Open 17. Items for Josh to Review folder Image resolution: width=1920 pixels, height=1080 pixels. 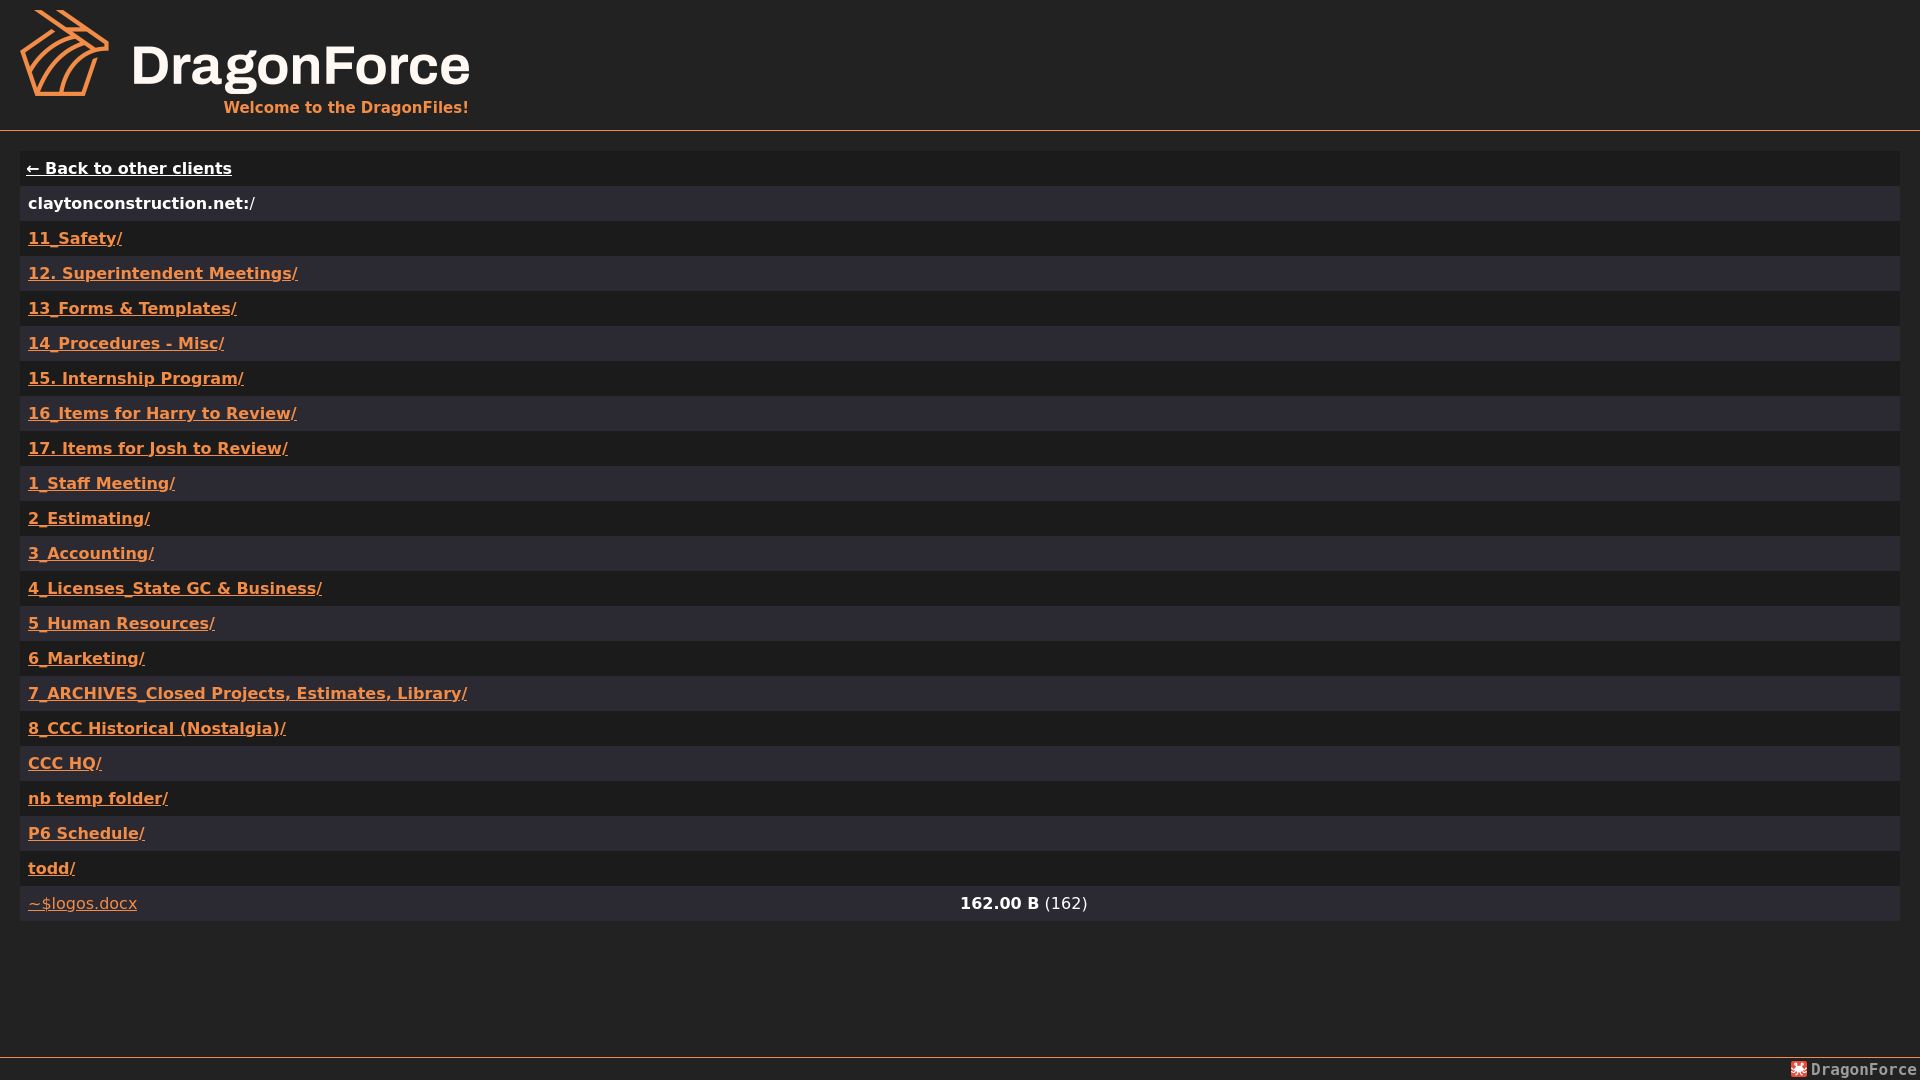coord(158,448)
